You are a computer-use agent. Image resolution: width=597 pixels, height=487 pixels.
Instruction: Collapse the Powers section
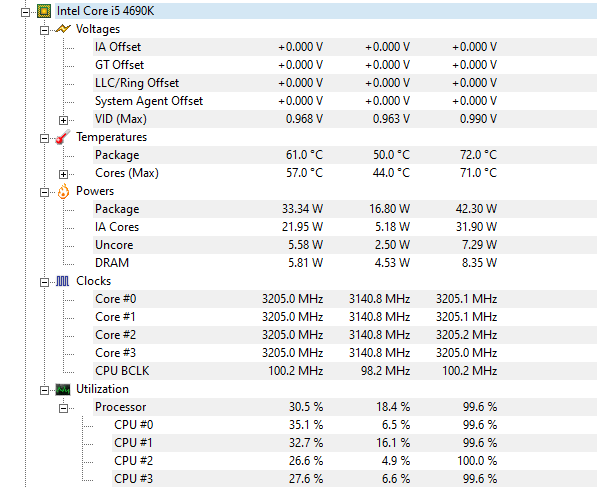point(45,192)
